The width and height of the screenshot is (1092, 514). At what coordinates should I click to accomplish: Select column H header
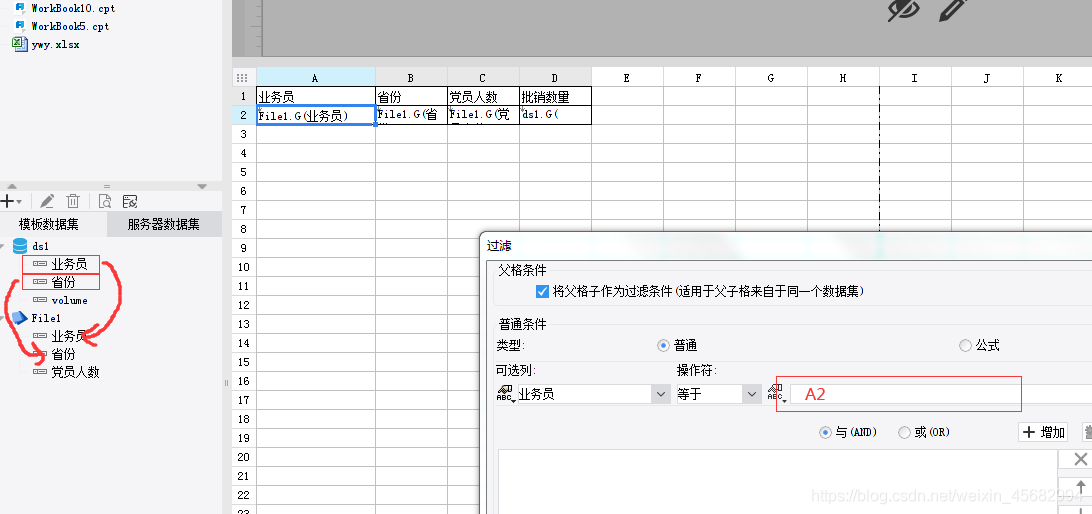[x=843, y=78]
